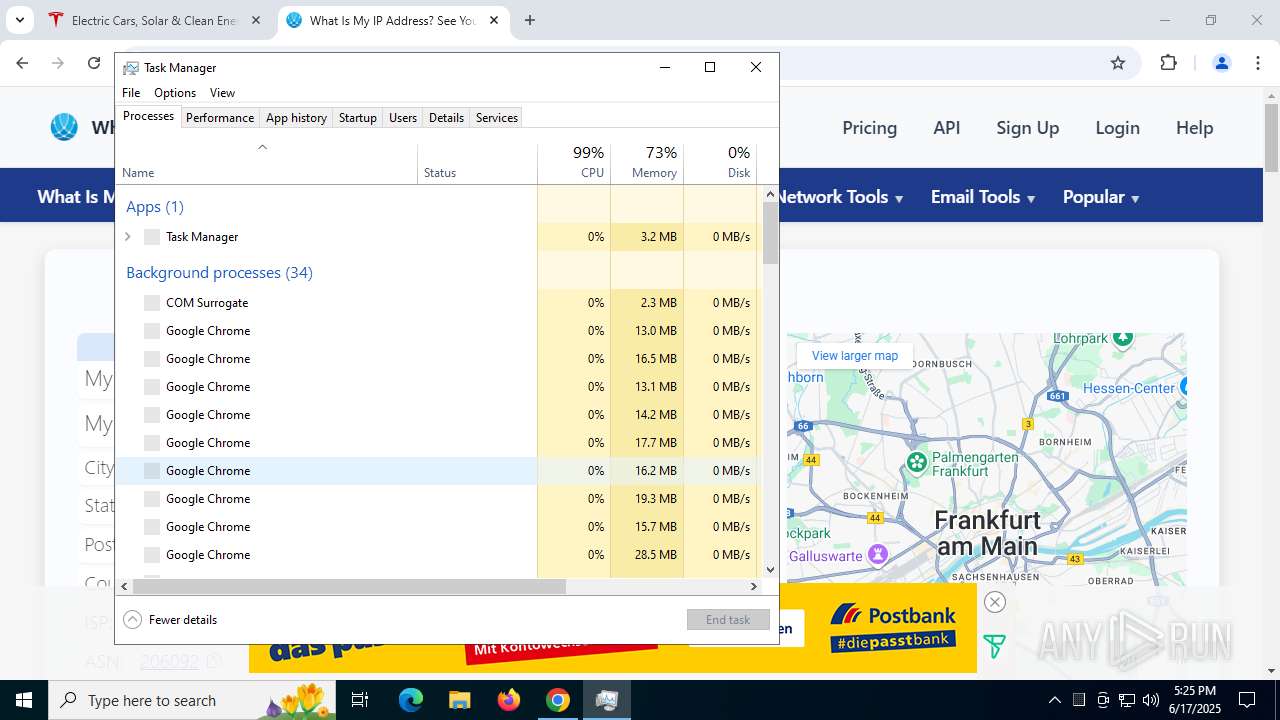Image resolution: width=1280 pixels, height=720 pixels.
Task: Open the API link in site header
Action: [947, 128]
